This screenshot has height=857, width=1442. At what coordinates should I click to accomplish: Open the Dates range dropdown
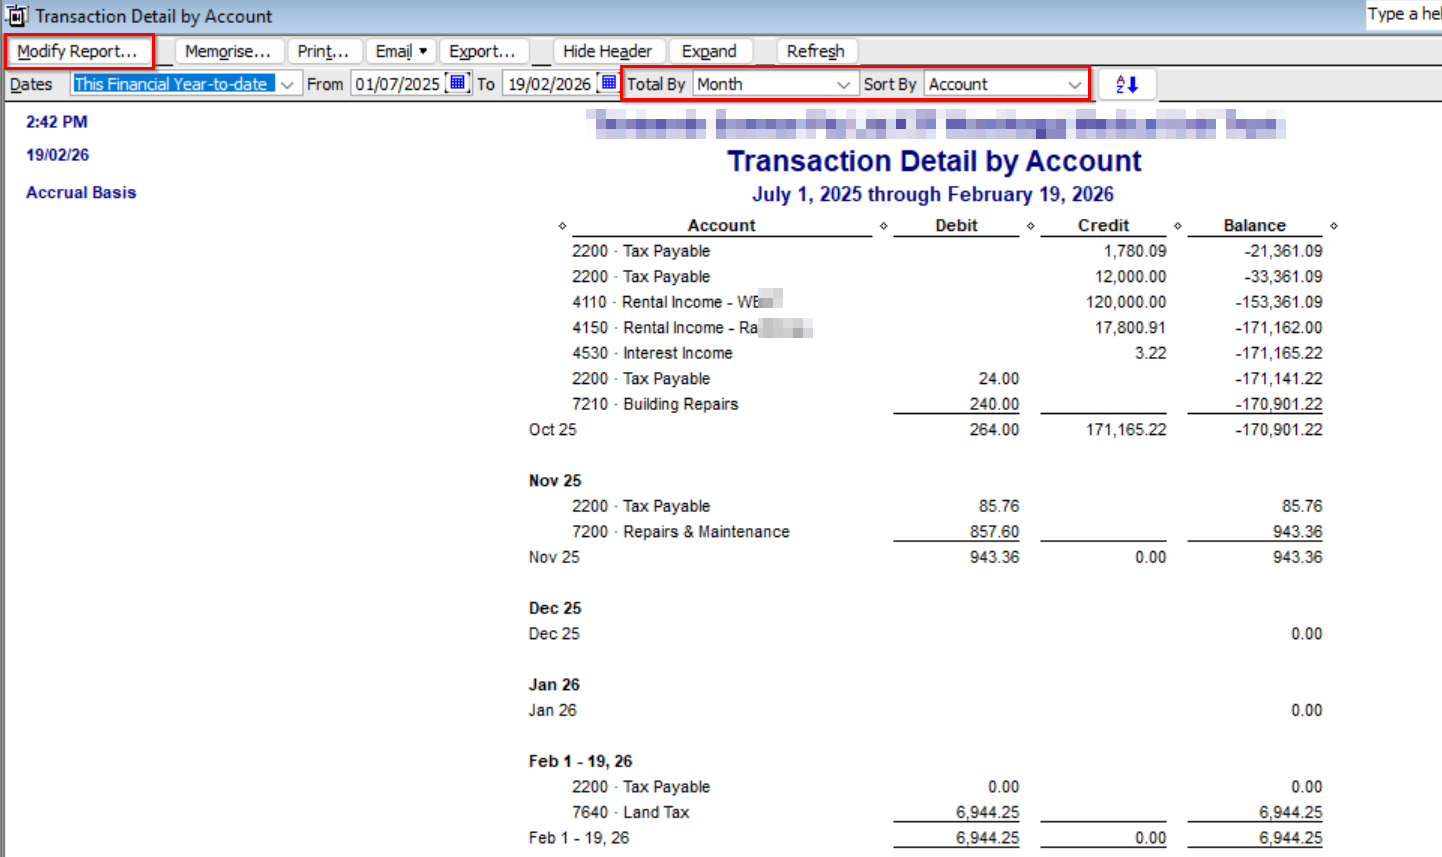pos(286,84)
